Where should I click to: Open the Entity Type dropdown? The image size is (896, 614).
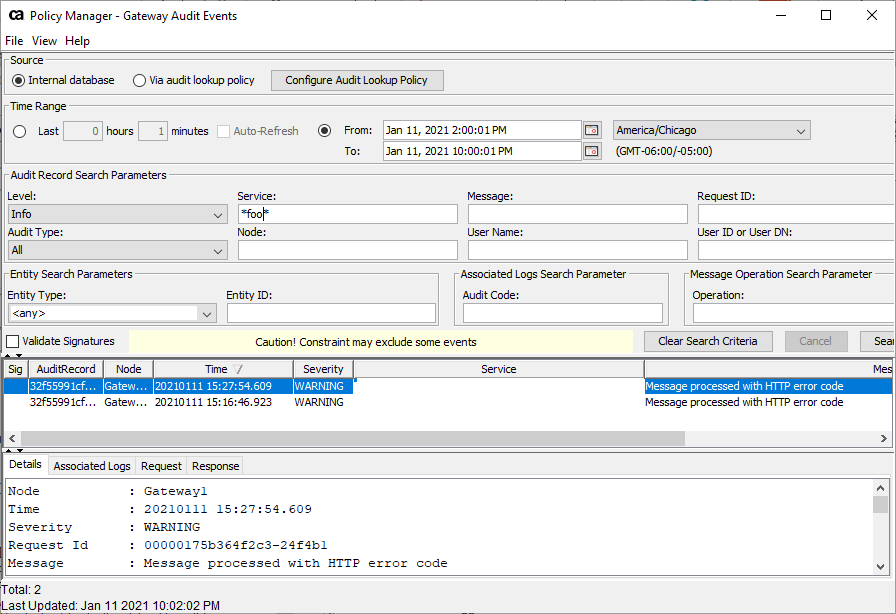(x=113, y=313)
